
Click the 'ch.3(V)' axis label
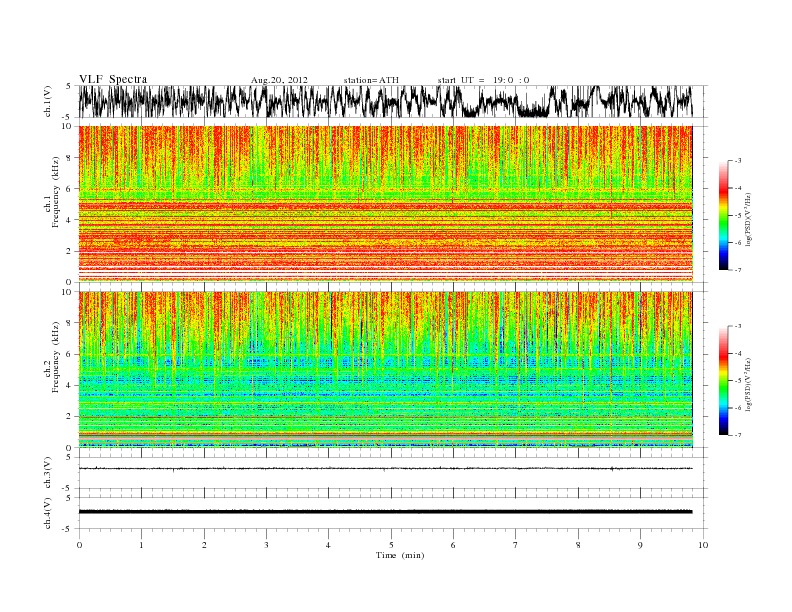tap(48, 473)
